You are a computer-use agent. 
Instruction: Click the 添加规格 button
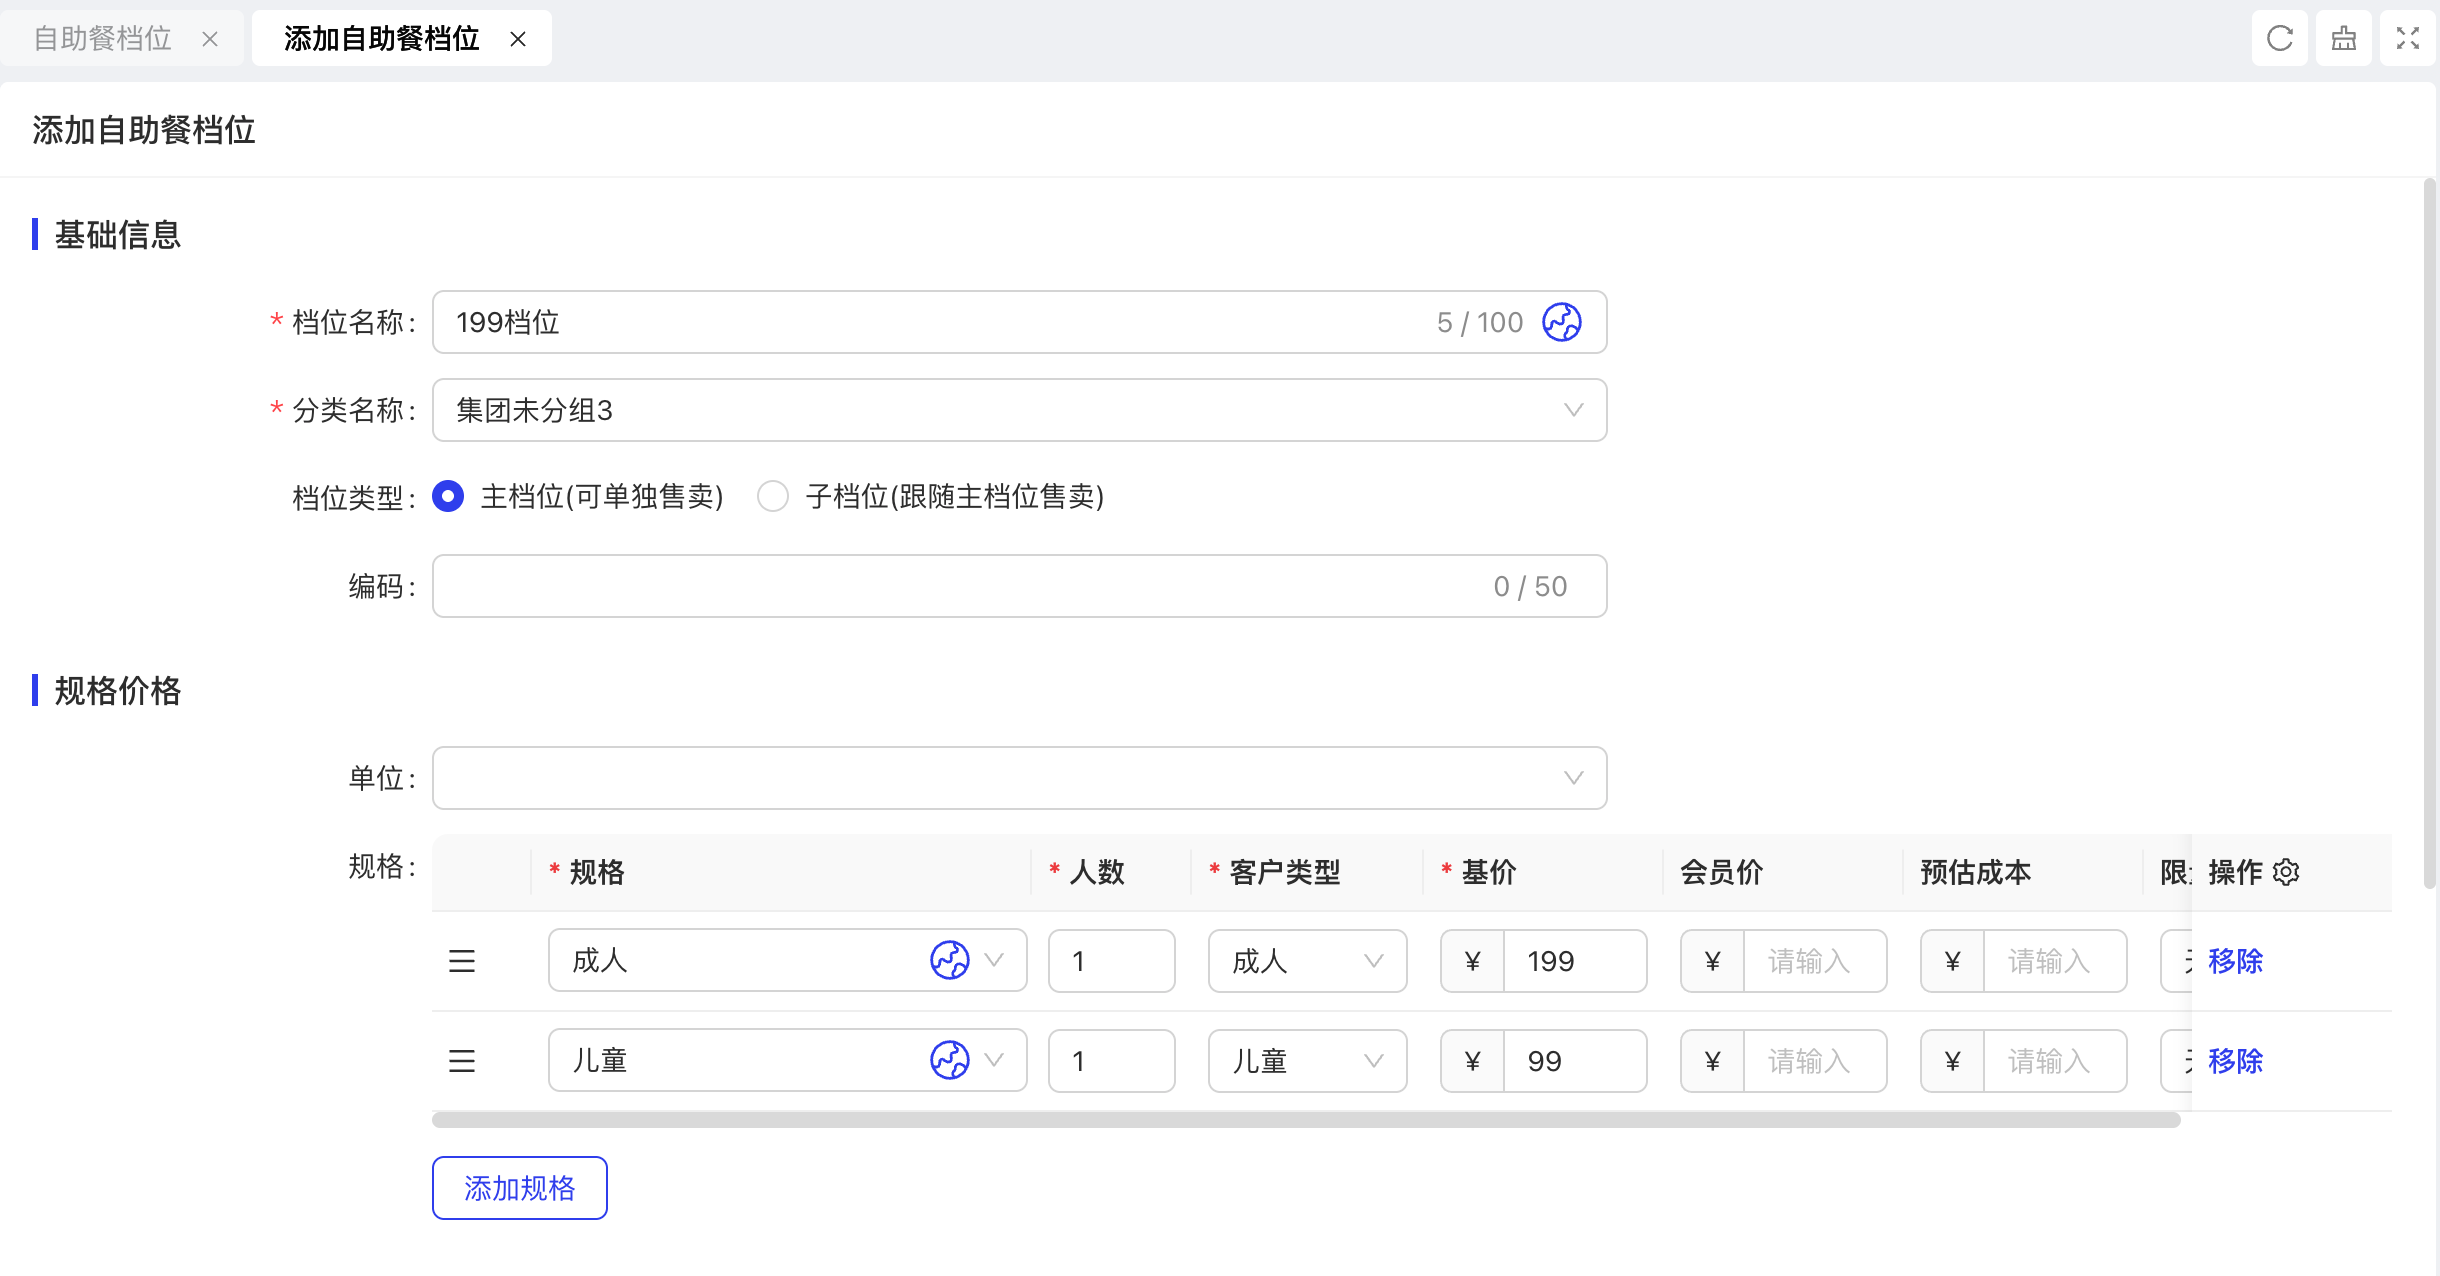click(x=519, y=1188)
